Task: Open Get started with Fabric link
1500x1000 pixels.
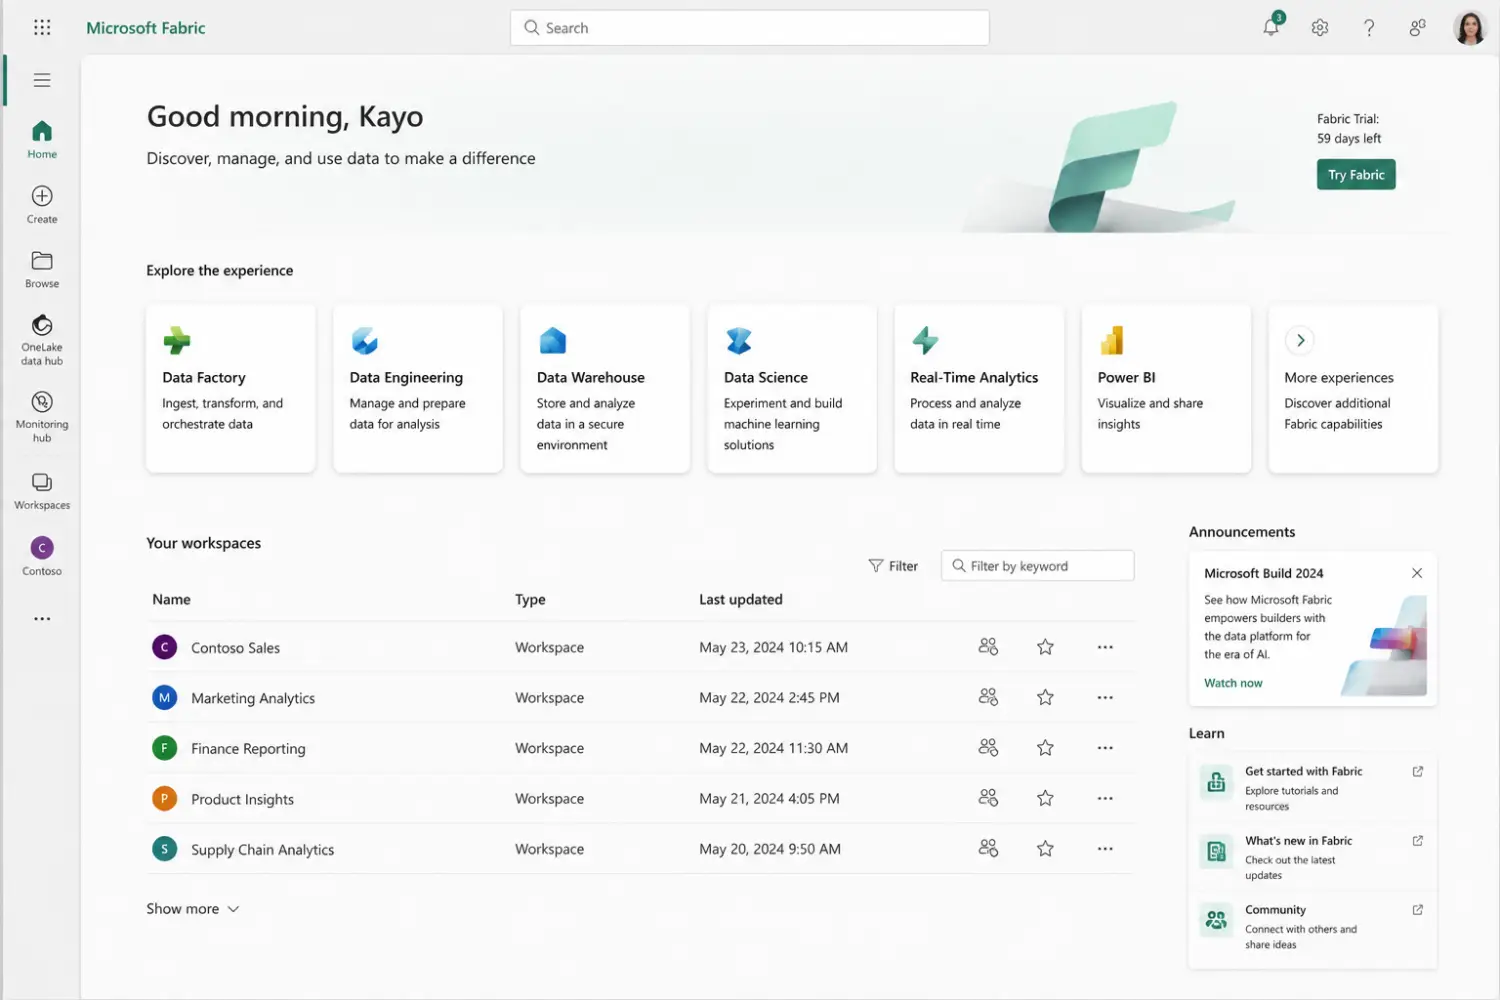Action: (x=1313, y=788)
